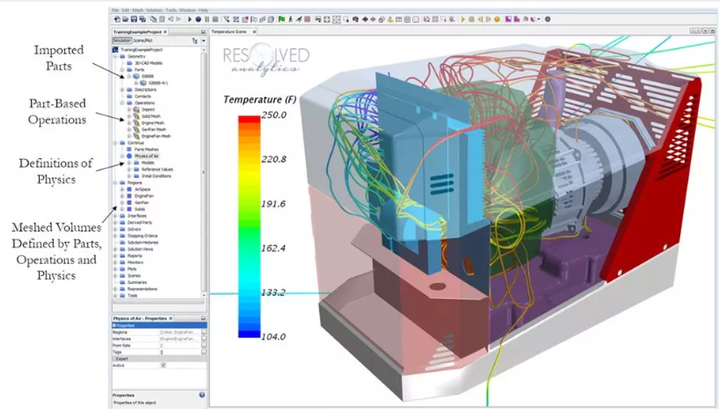Image resolution: width=720 pixels, height=410 pixels.
Task: Click the blue help question-mark icon
Action: [x=202, y=395]
